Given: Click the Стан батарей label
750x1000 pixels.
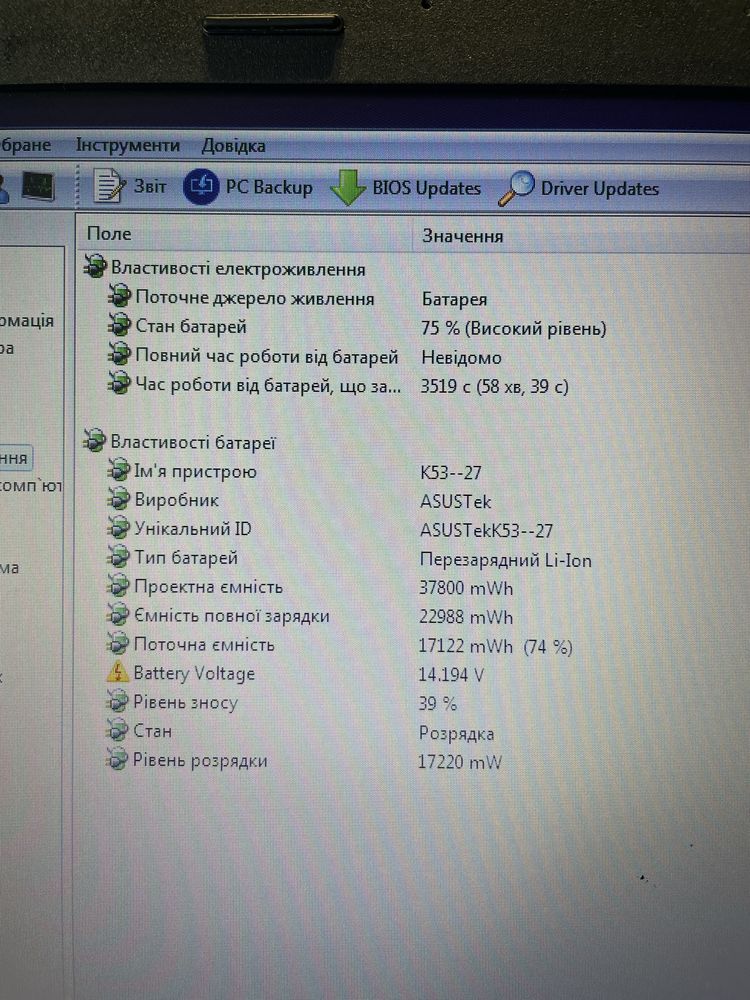Looking at the screenshot, I should (191, 327).
